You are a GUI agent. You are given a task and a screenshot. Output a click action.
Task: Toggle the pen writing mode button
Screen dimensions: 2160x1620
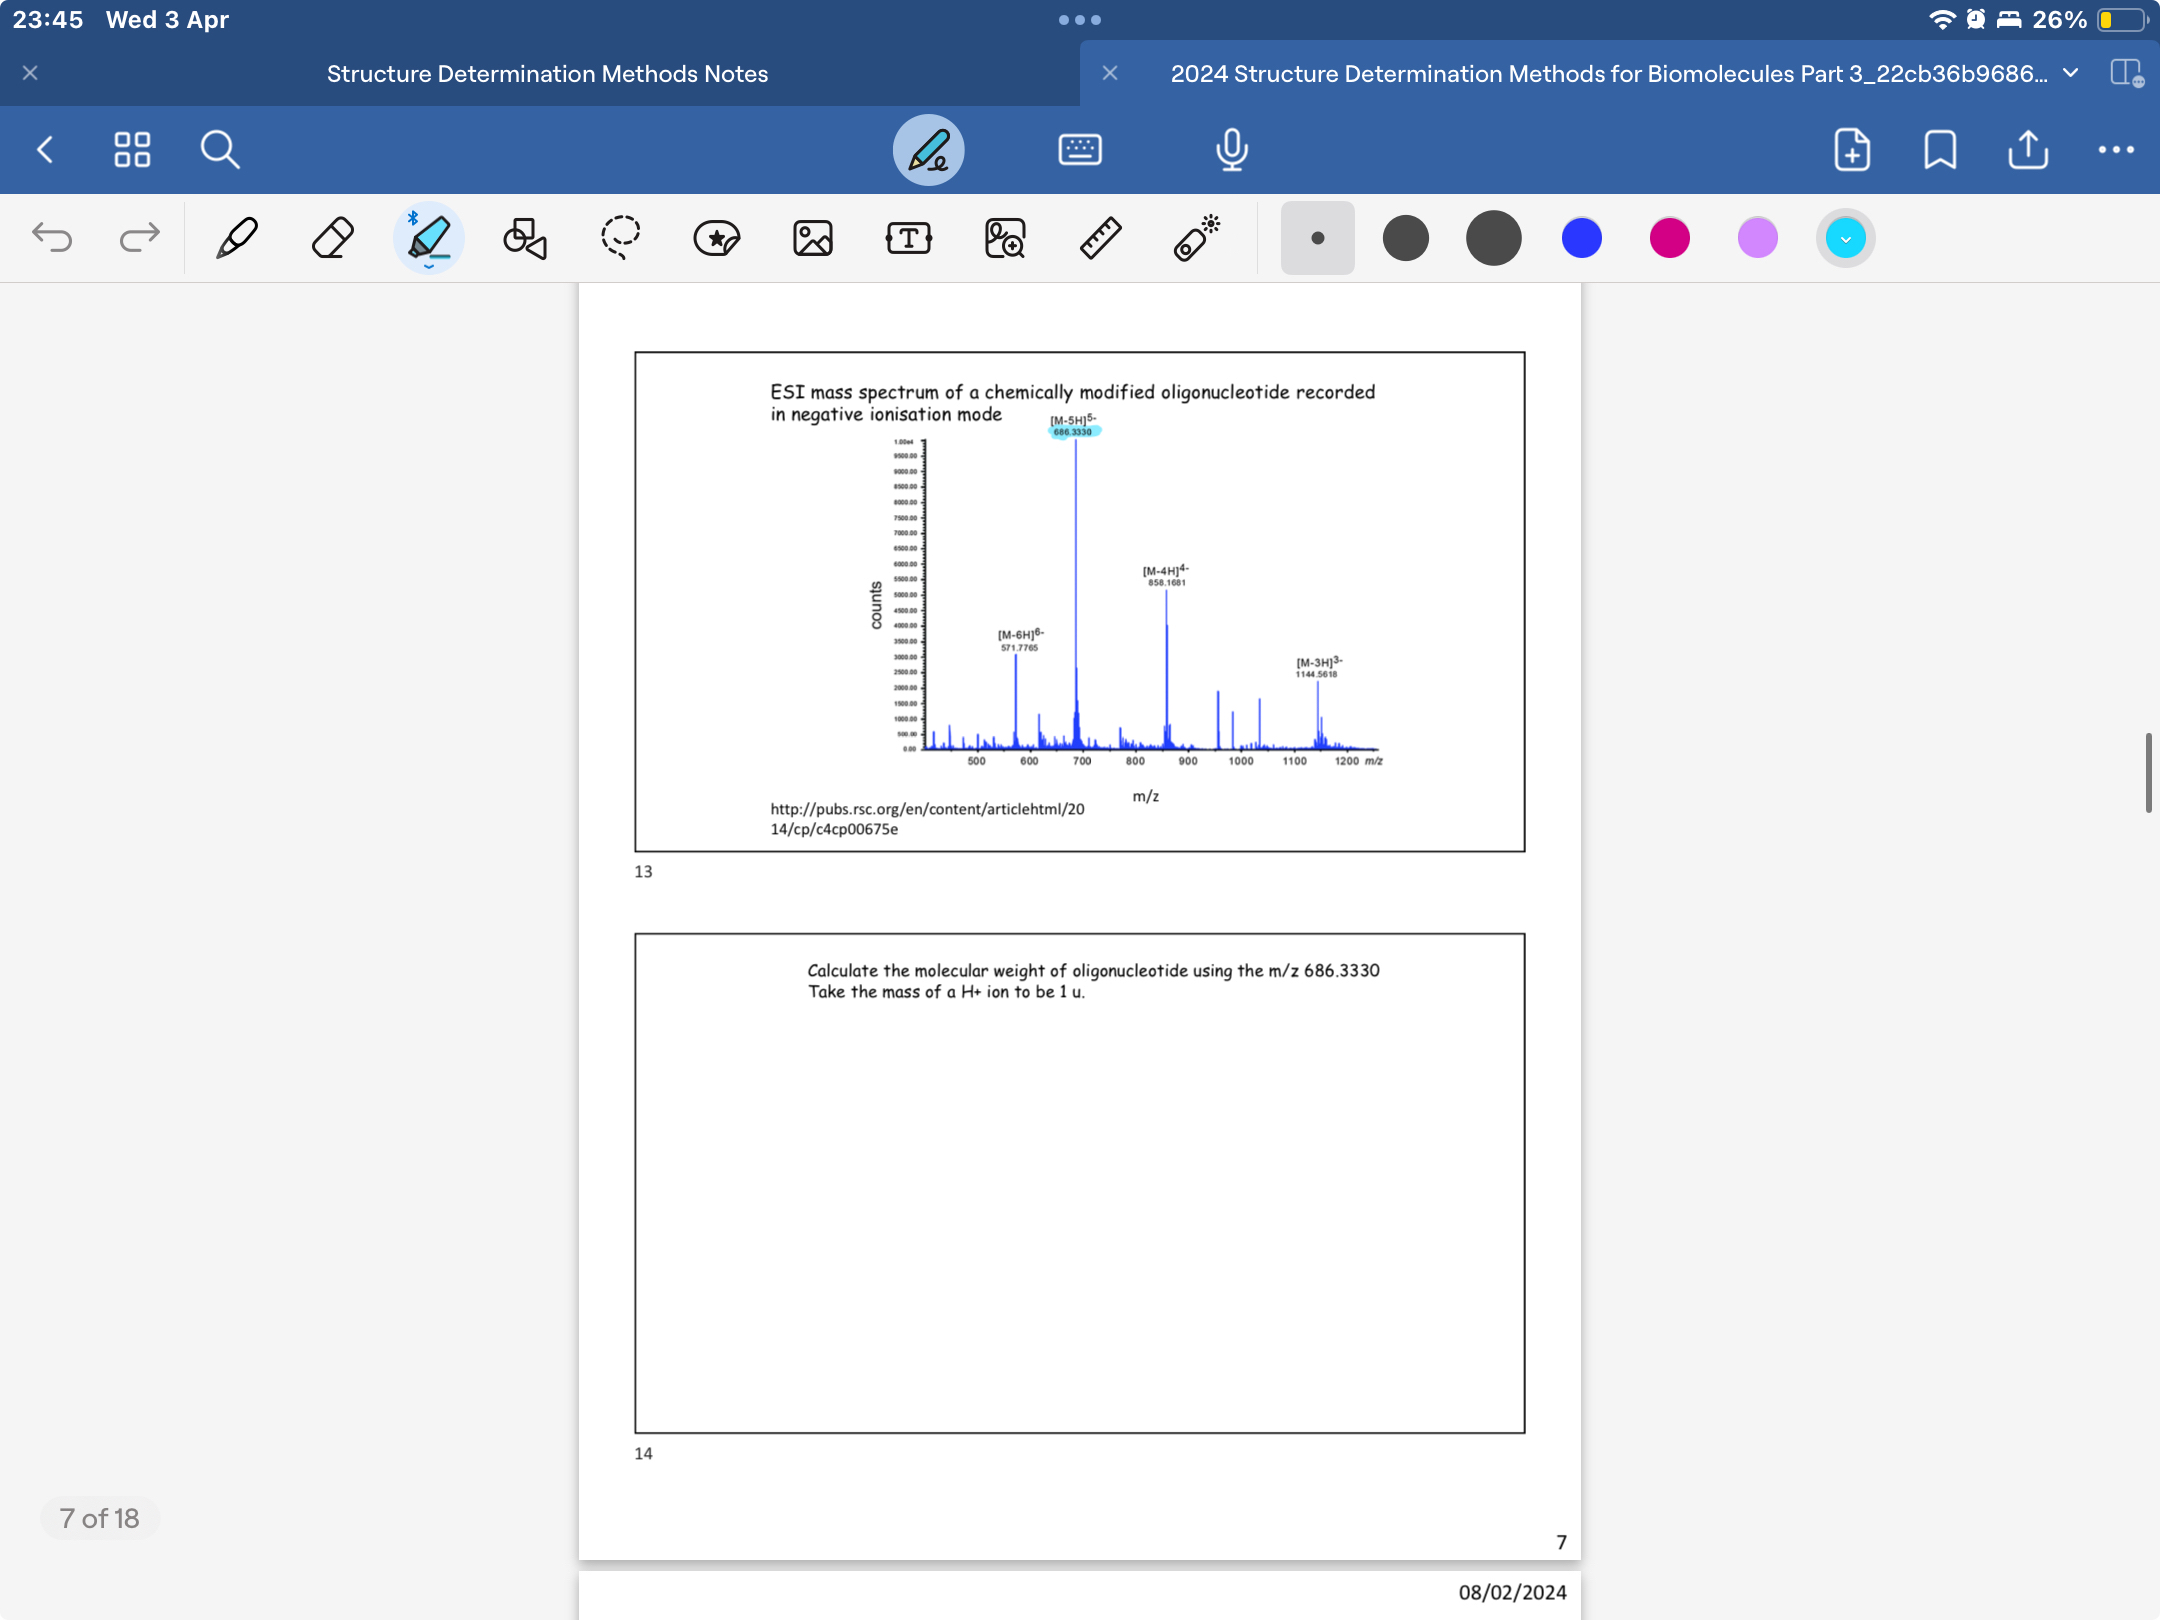coord(928,150)
